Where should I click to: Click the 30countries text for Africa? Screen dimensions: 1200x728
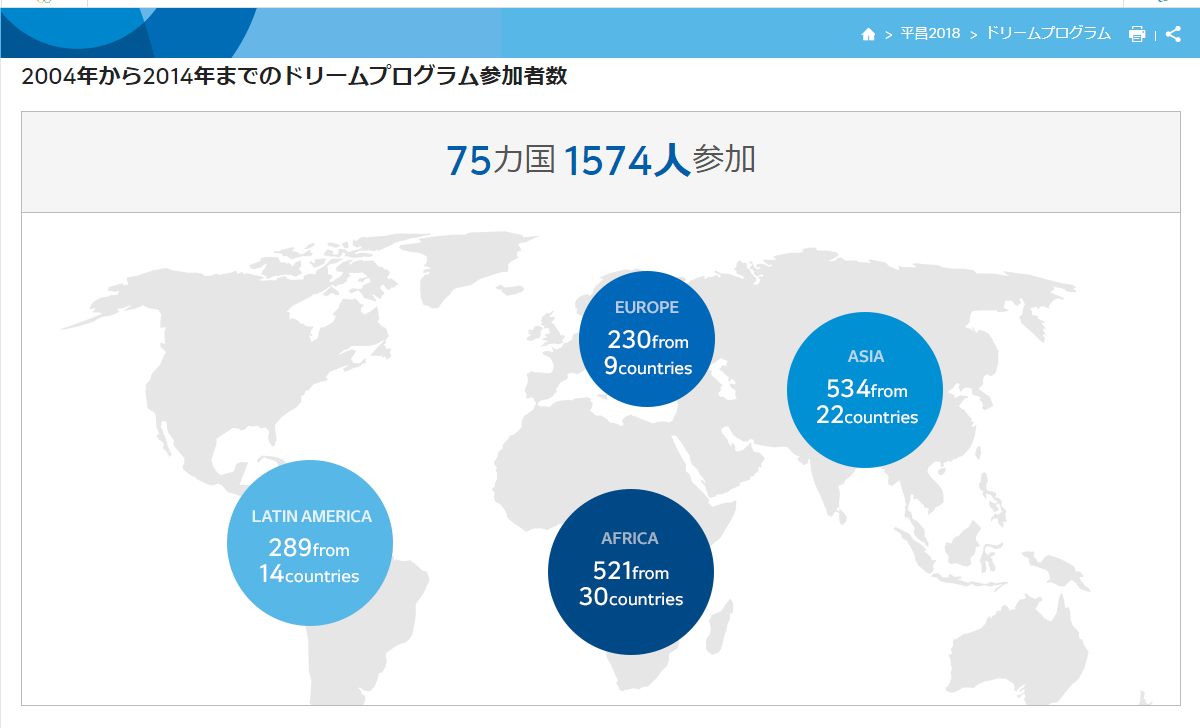tap(631, 599)
